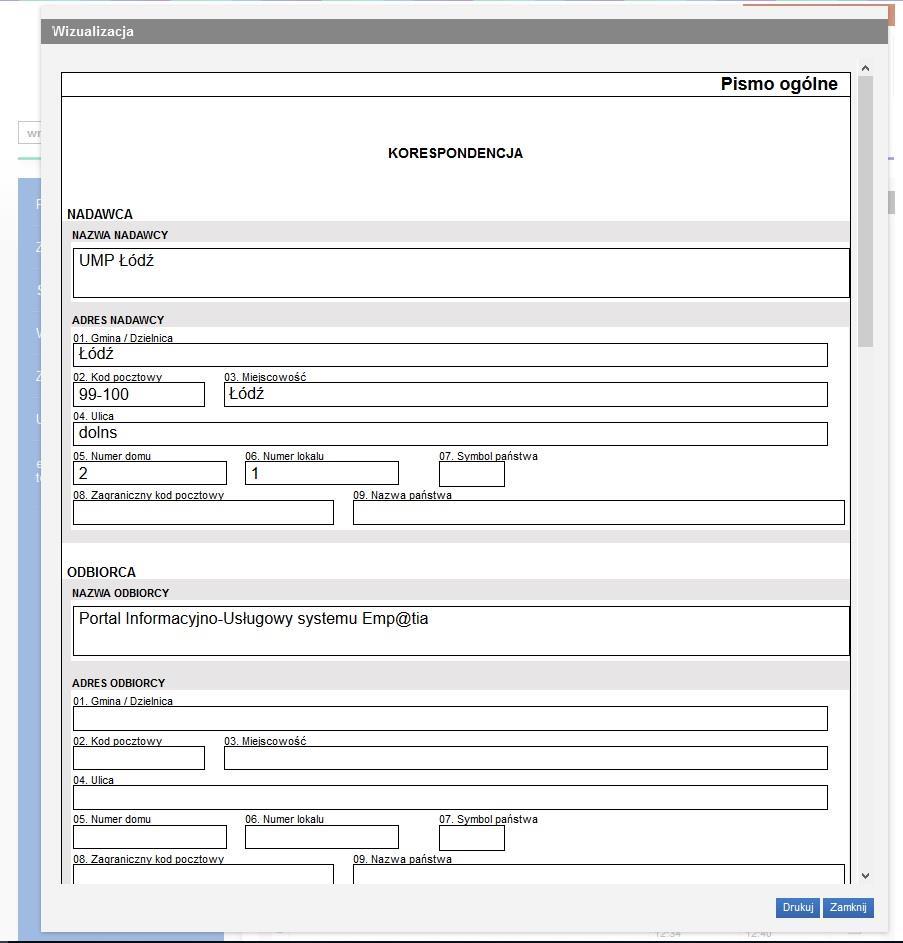Click the 'NAZWA ODBIORCY' label
This screenshot has width=903, height=943.
[120, 593]
